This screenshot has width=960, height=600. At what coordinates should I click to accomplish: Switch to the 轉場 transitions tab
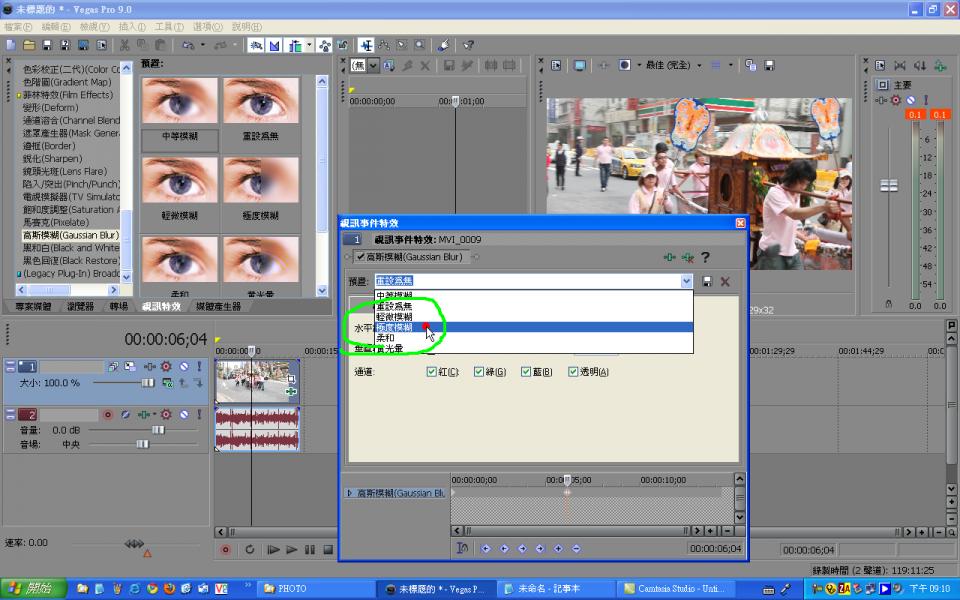(118, 306)
